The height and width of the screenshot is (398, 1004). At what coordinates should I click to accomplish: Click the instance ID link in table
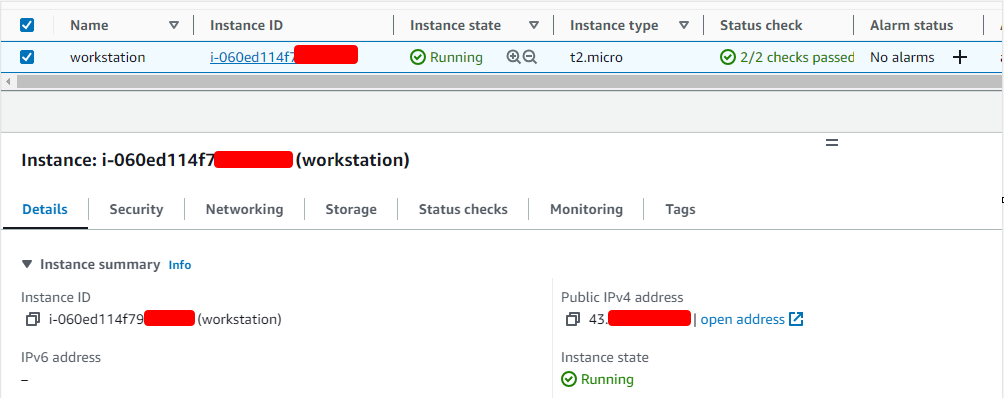point(284,57)
